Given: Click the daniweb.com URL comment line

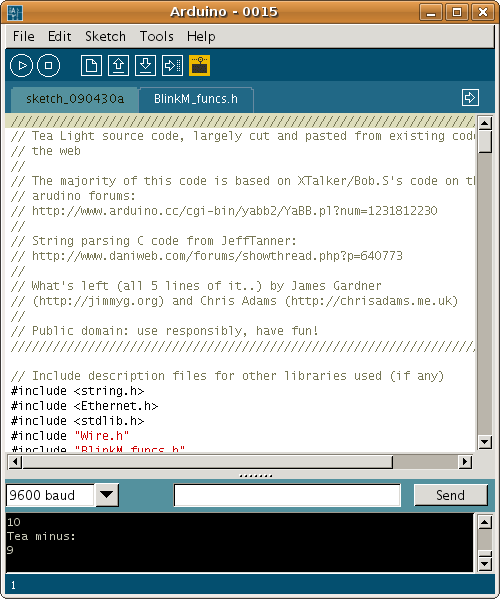Looking at the screenshot, I should [x=207, y=256].
